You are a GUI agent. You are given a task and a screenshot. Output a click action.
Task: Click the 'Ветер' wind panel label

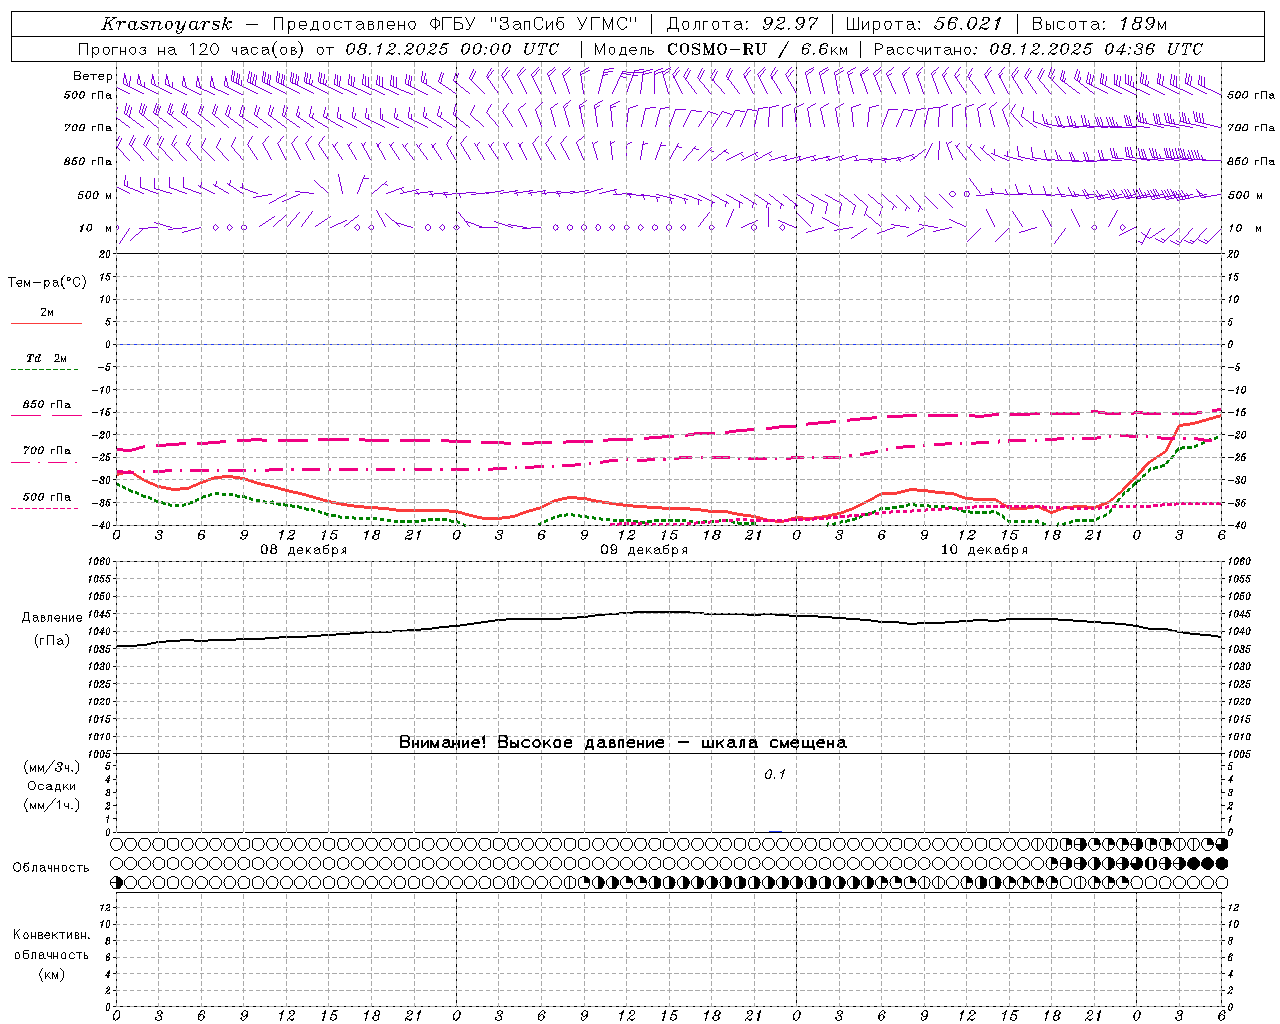tap(92, 76)
